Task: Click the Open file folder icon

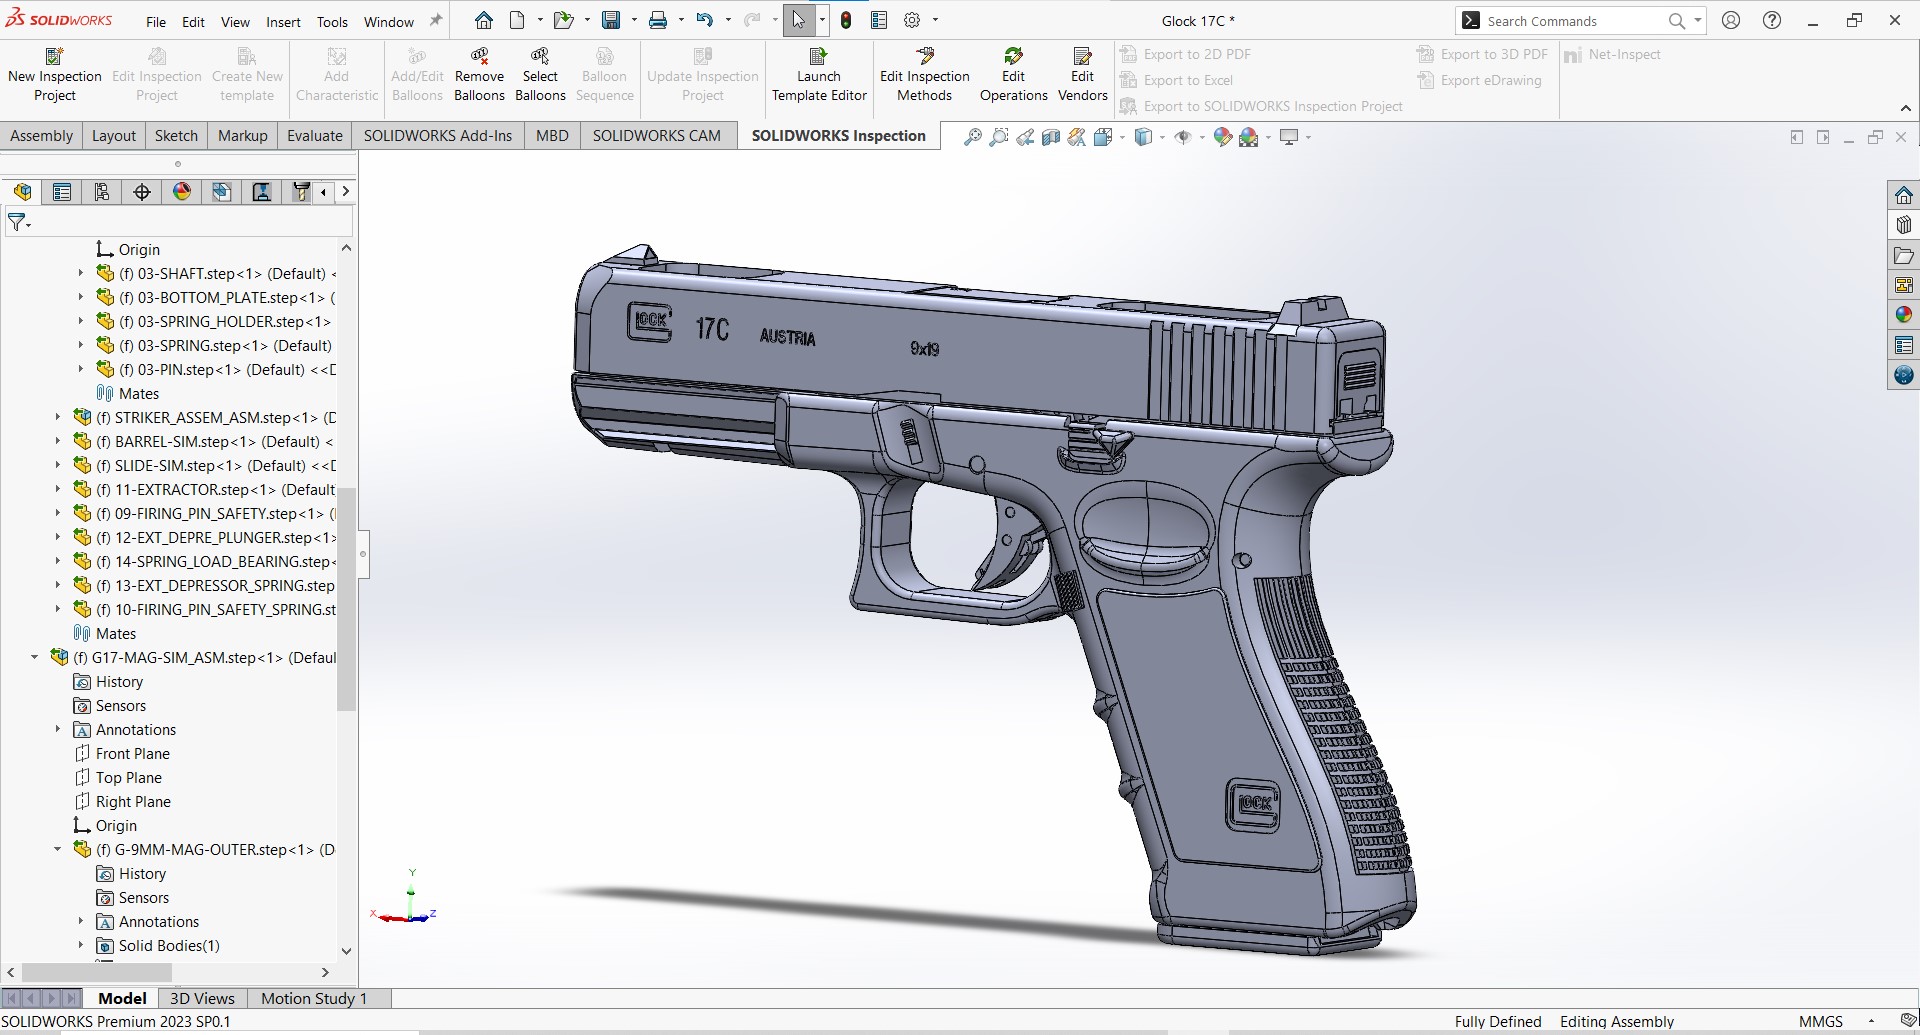Action: 563,20
